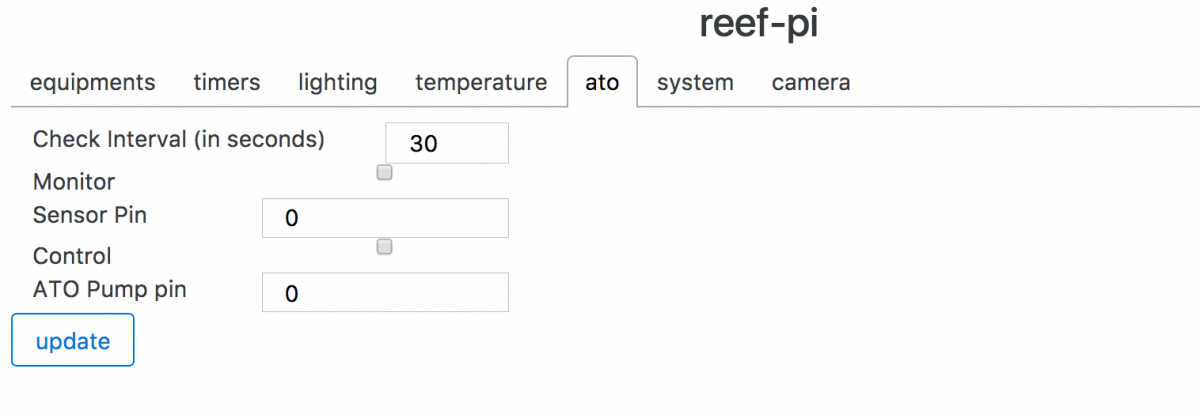Open the equipments tab

pos(93,82)
